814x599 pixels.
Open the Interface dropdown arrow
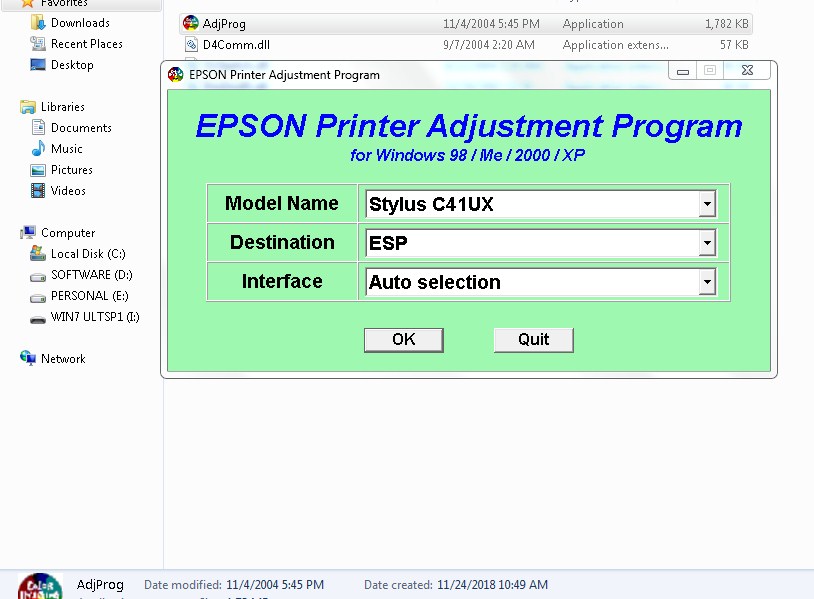pos(707,282)
